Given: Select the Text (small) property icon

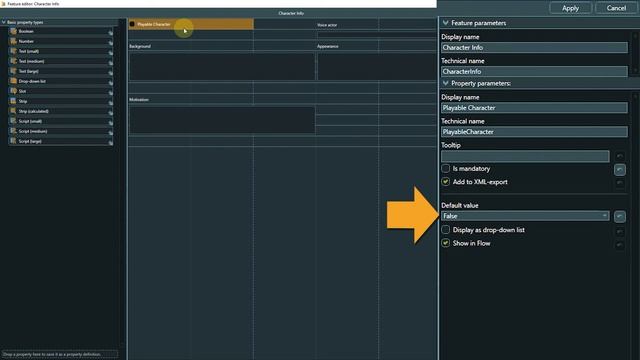Looking at the screenshot, I should point(13,51).
